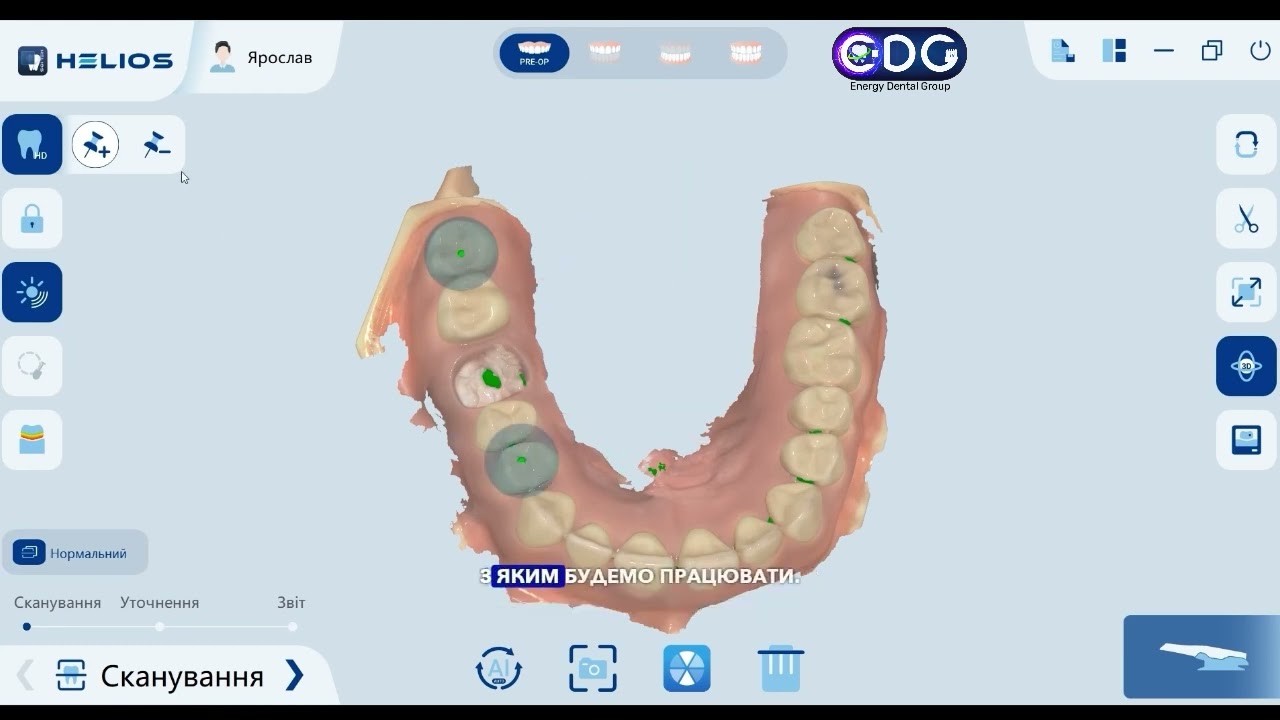Open the patient profile Ярослав
The height and width of the screenshot is (720, 1280).
pos(261,57)
